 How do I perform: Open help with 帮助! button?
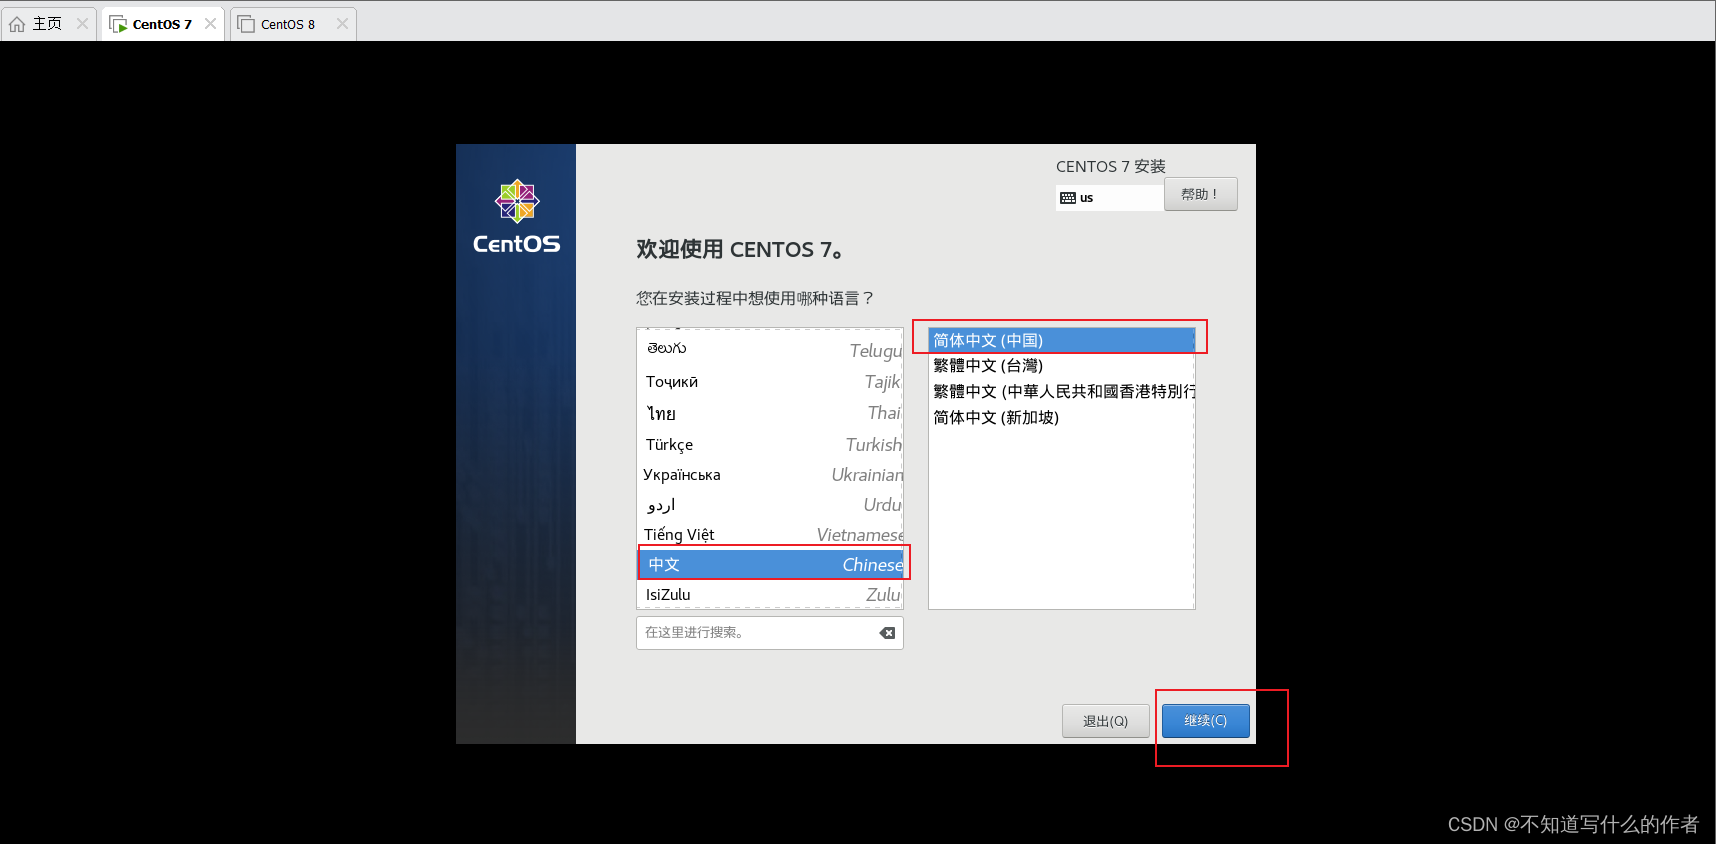1200,194
